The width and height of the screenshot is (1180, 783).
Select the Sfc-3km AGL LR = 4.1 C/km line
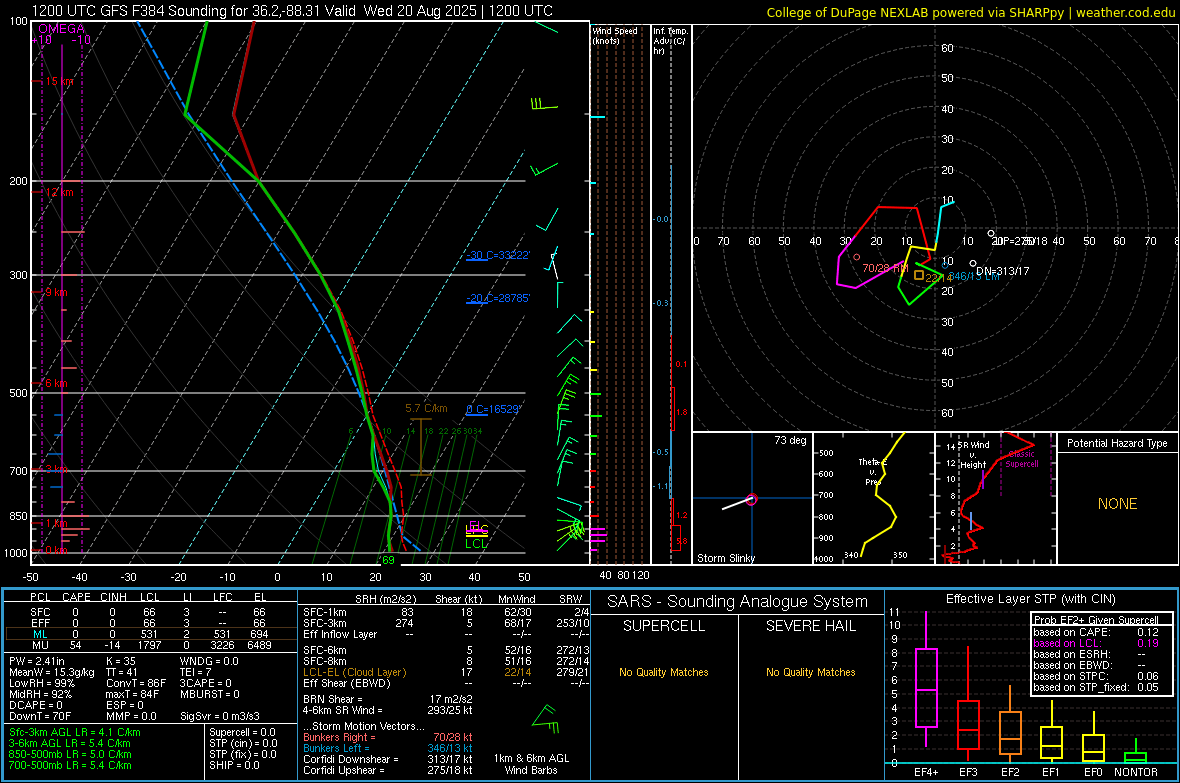coord(75,732)
